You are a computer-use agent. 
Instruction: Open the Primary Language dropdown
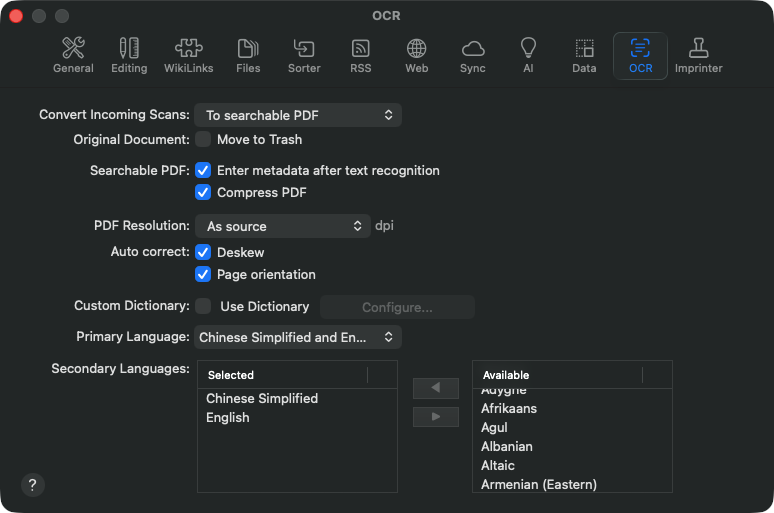pyautogui.click(x=298, y=337)
